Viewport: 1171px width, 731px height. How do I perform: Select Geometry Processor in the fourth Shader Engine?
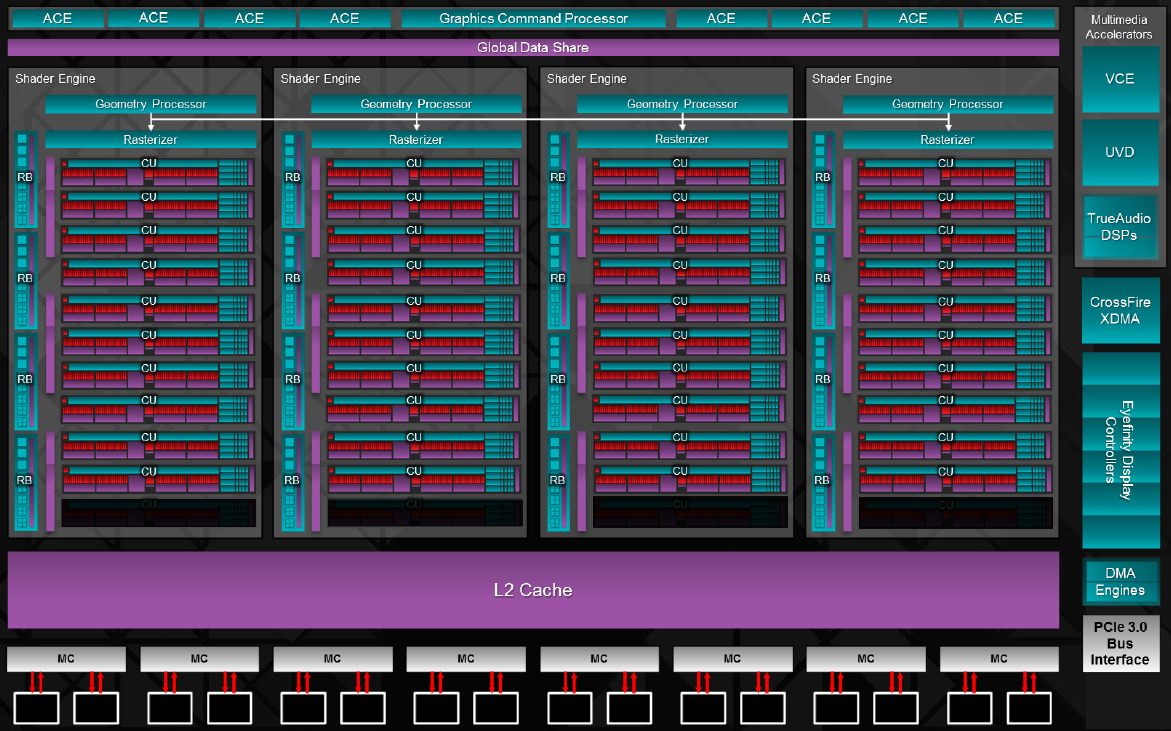(948, 104)
